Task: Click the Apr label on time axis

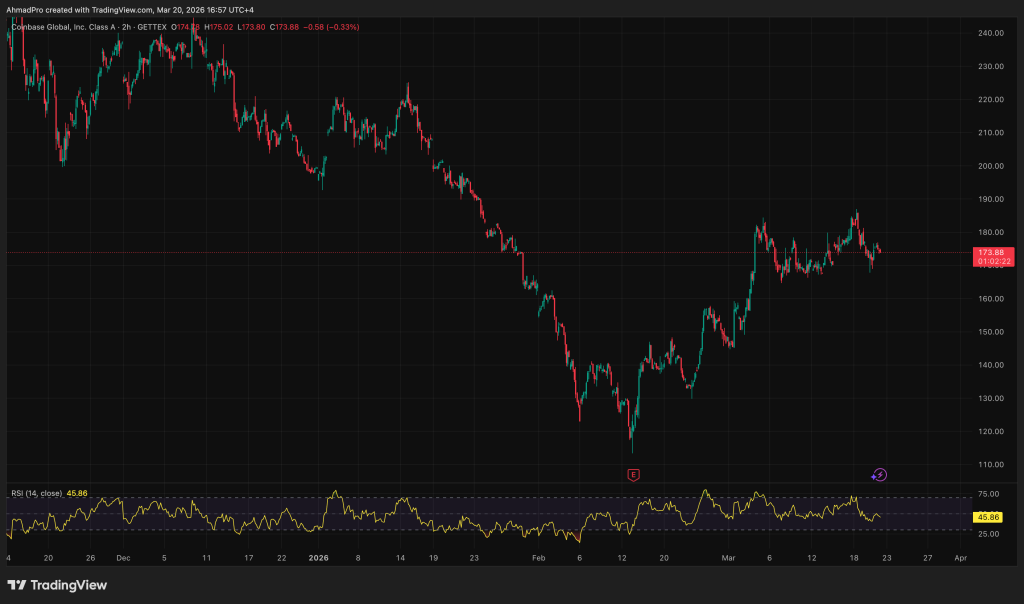Action: [x=960, y=557]
